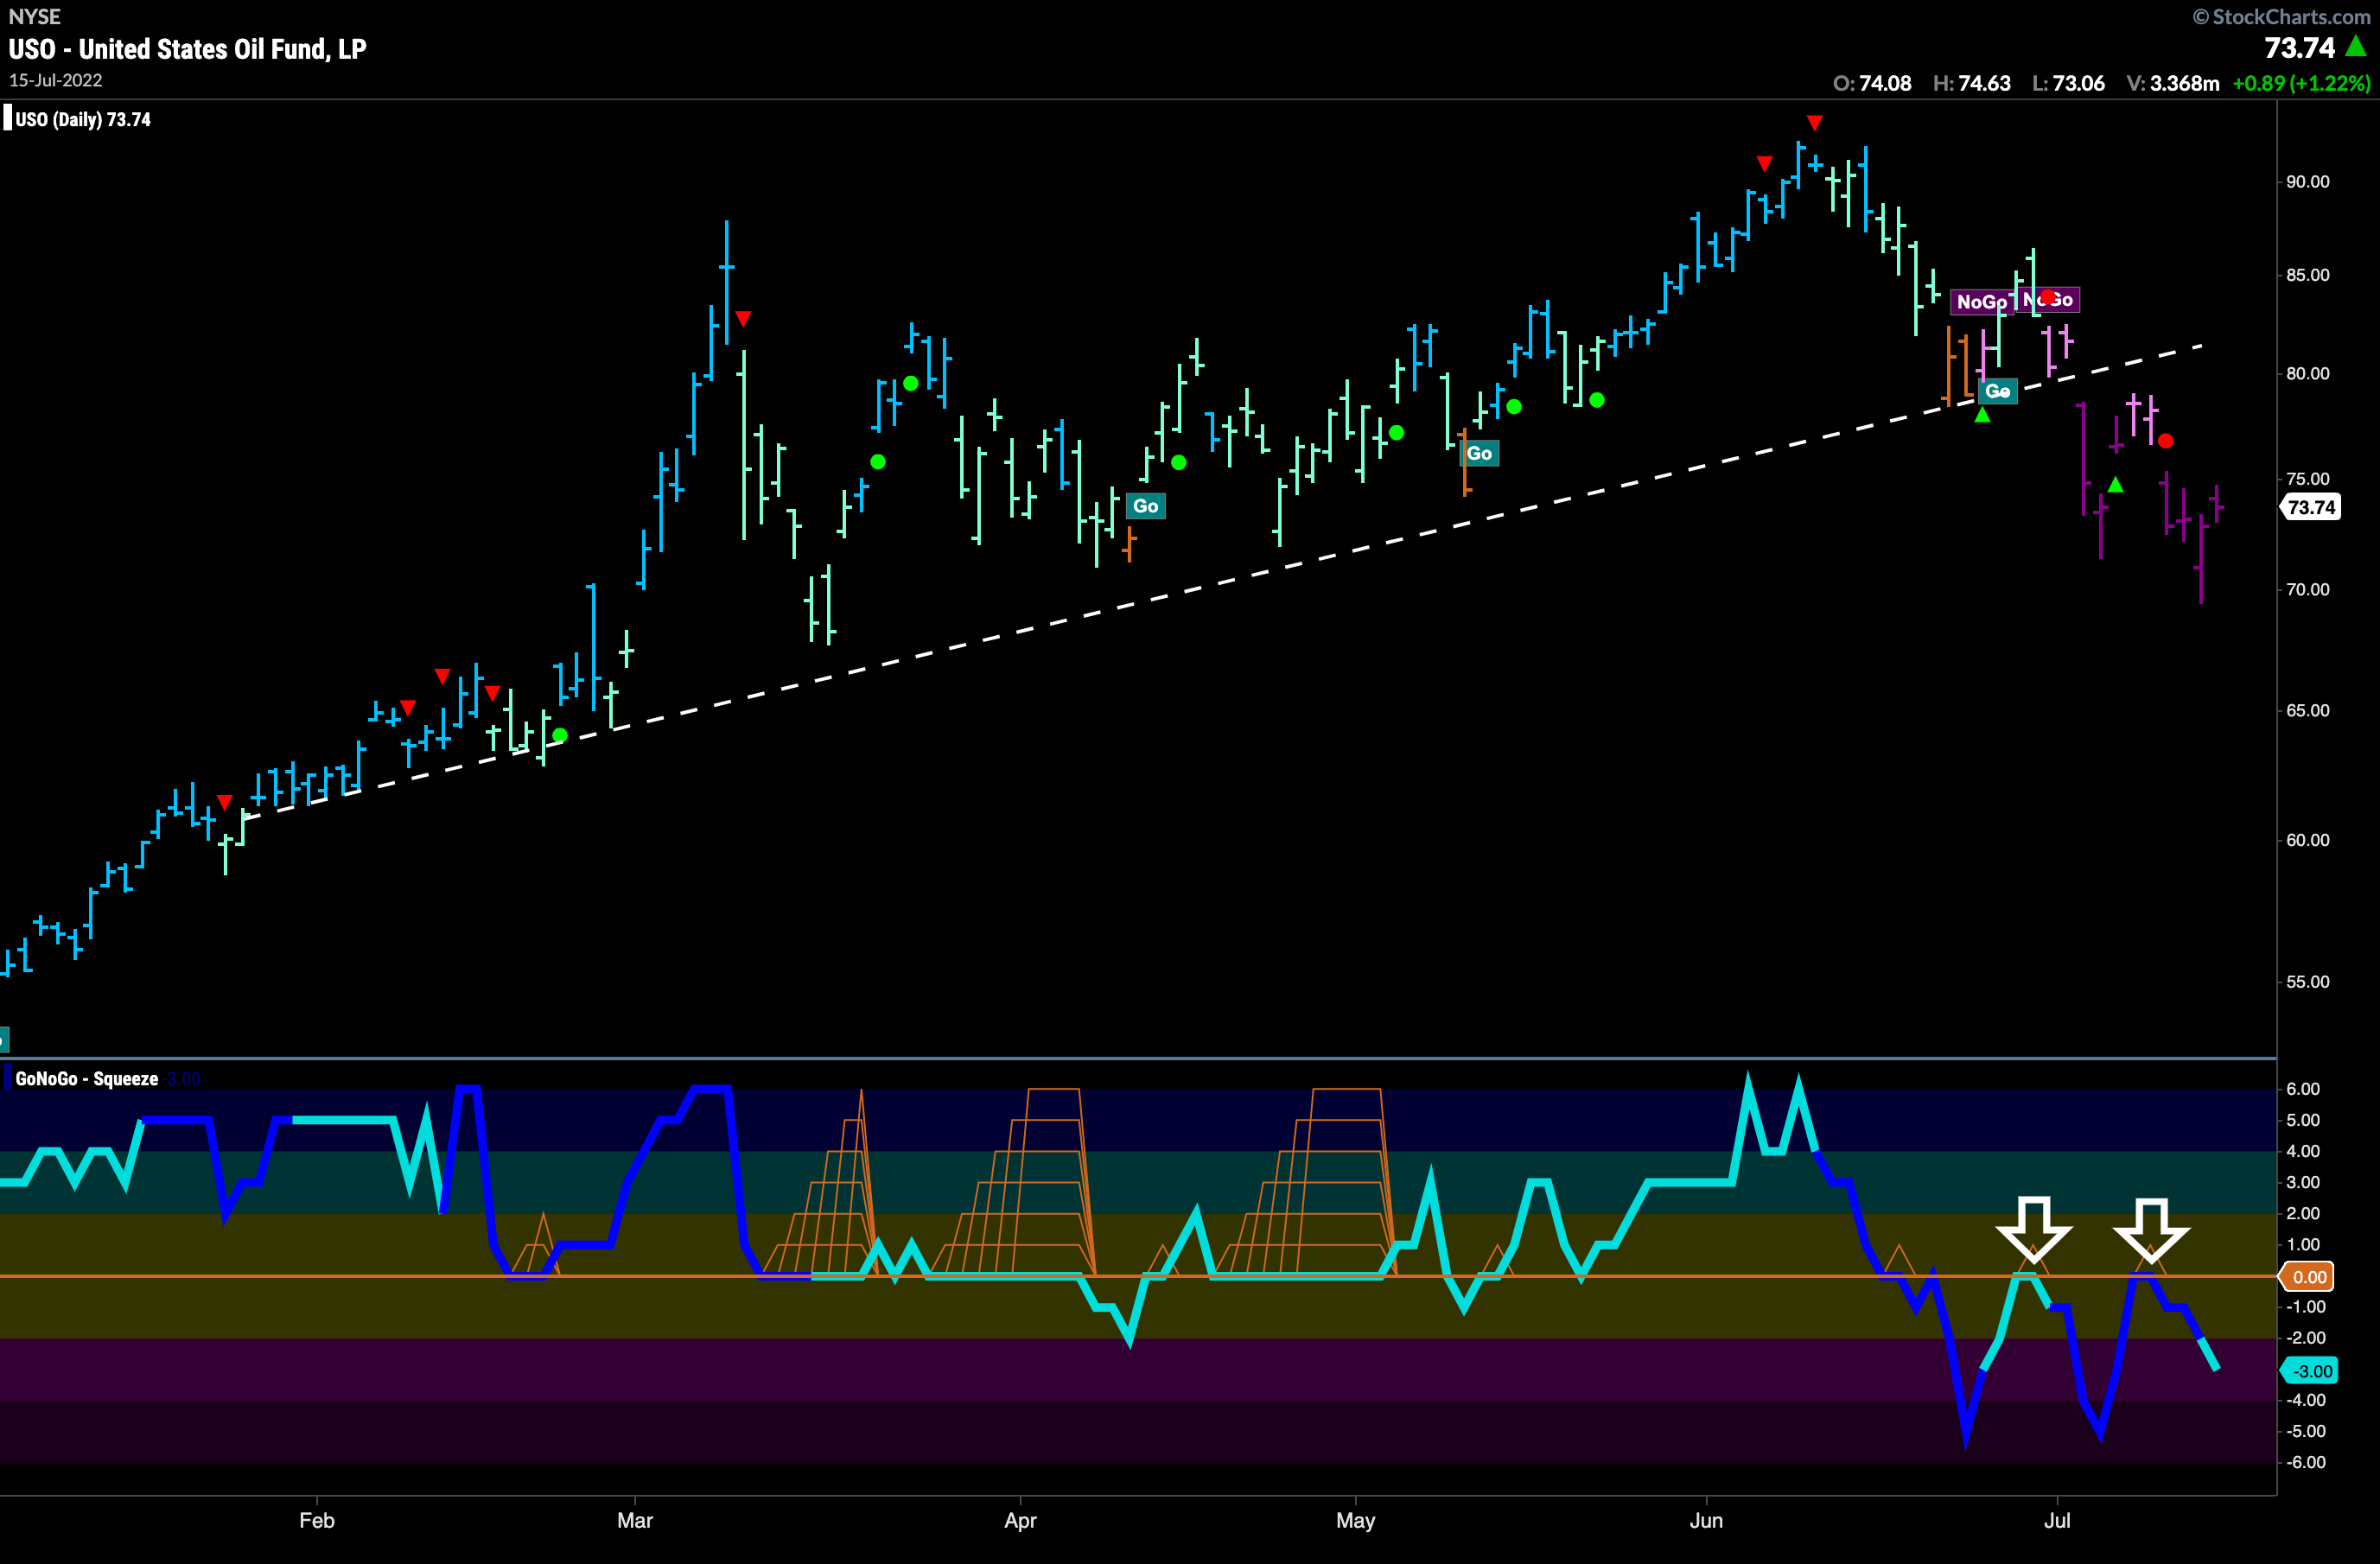Click the May label on the time axis
The image size is (2380, 1564).
coord(1356,1520)
